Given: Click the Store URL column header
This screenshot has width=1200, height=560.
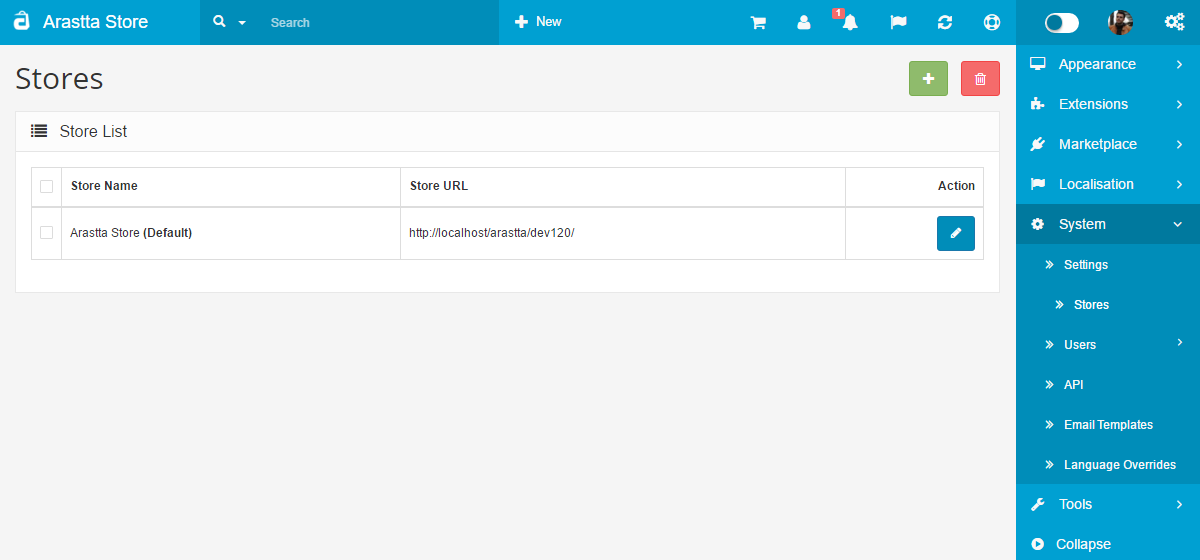Looking at the screenshot, I should tap(439, 186).
